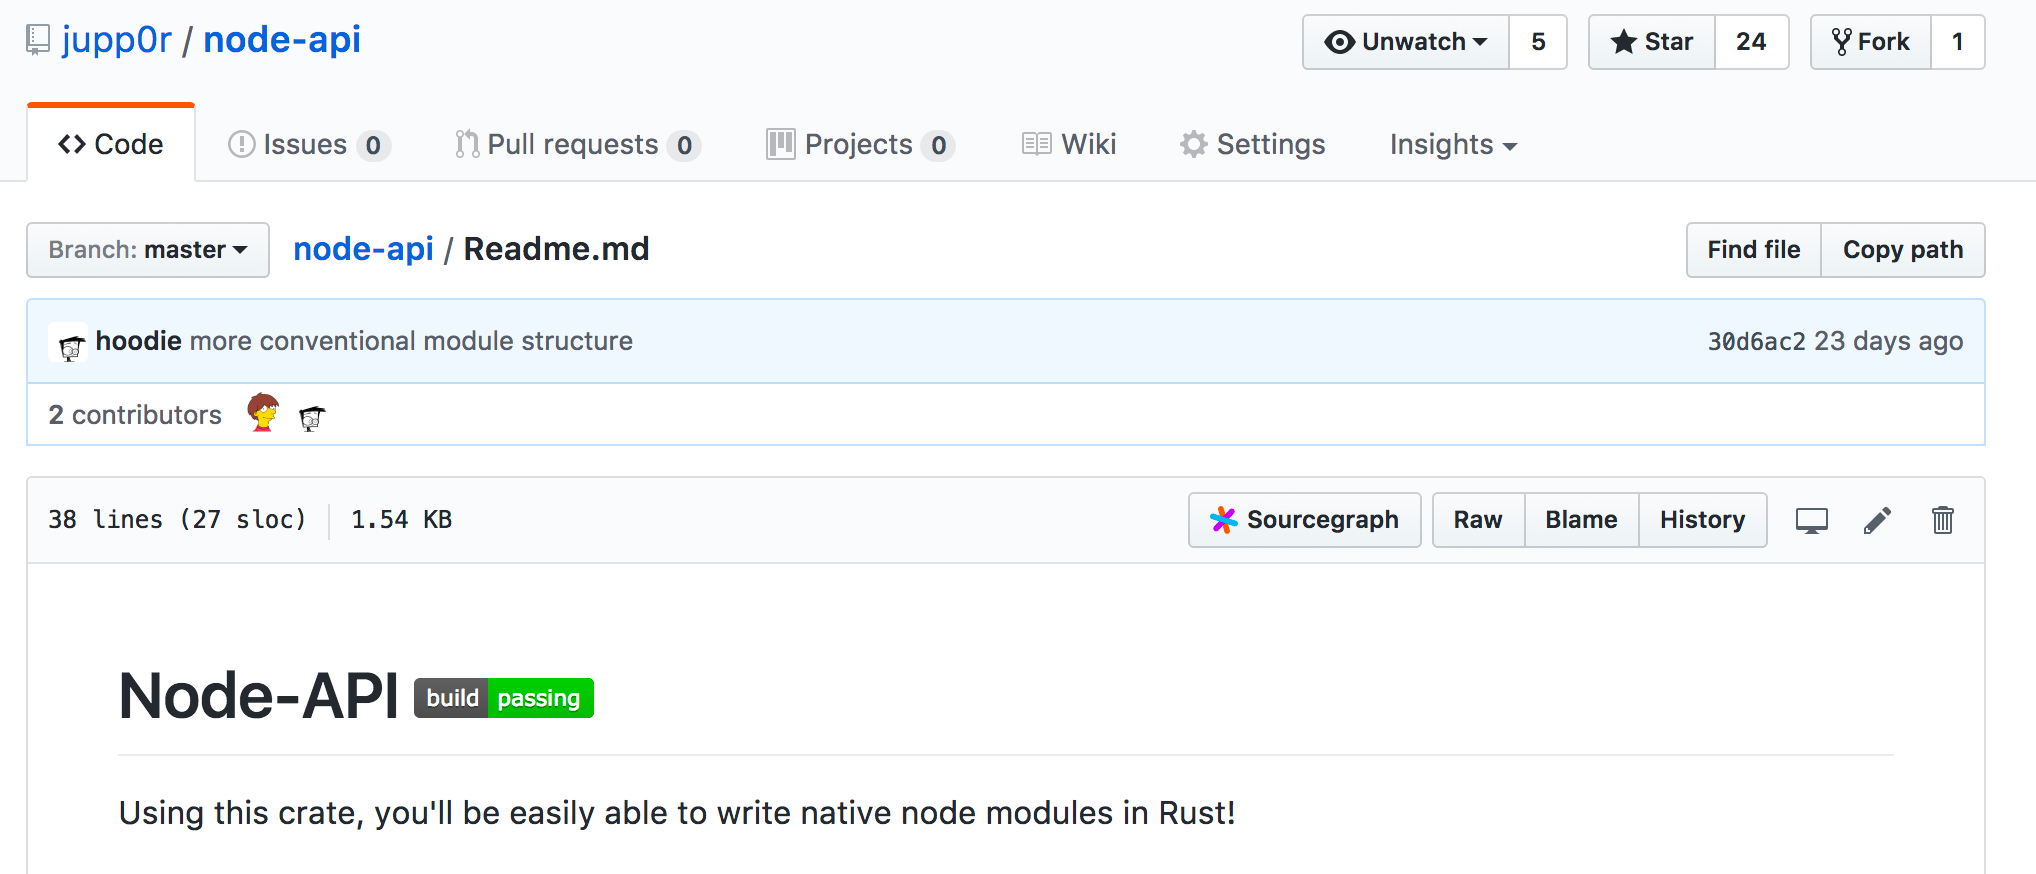Edit this file with pencil icon

tap(1877, 520)
